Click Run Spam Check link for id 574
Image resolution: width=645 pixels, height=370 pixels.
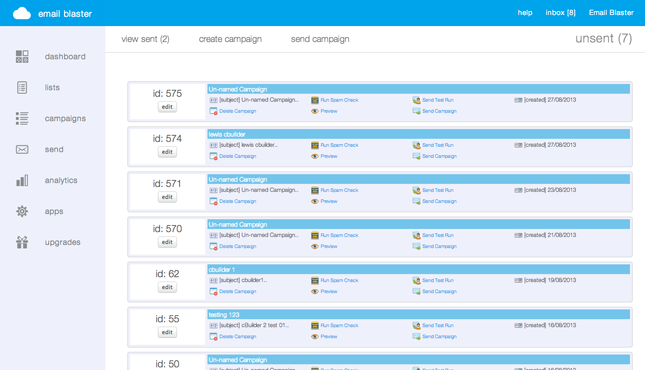click(x=339, y=145)
